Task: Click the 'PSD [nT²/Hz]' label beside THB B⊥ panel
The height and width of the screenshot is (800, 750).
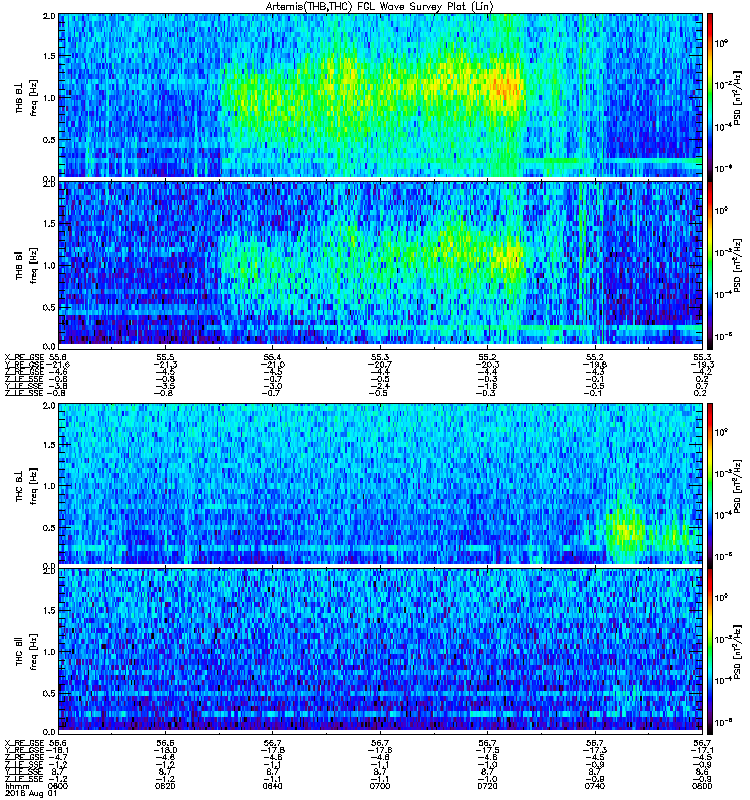Action: click(737, 98)
